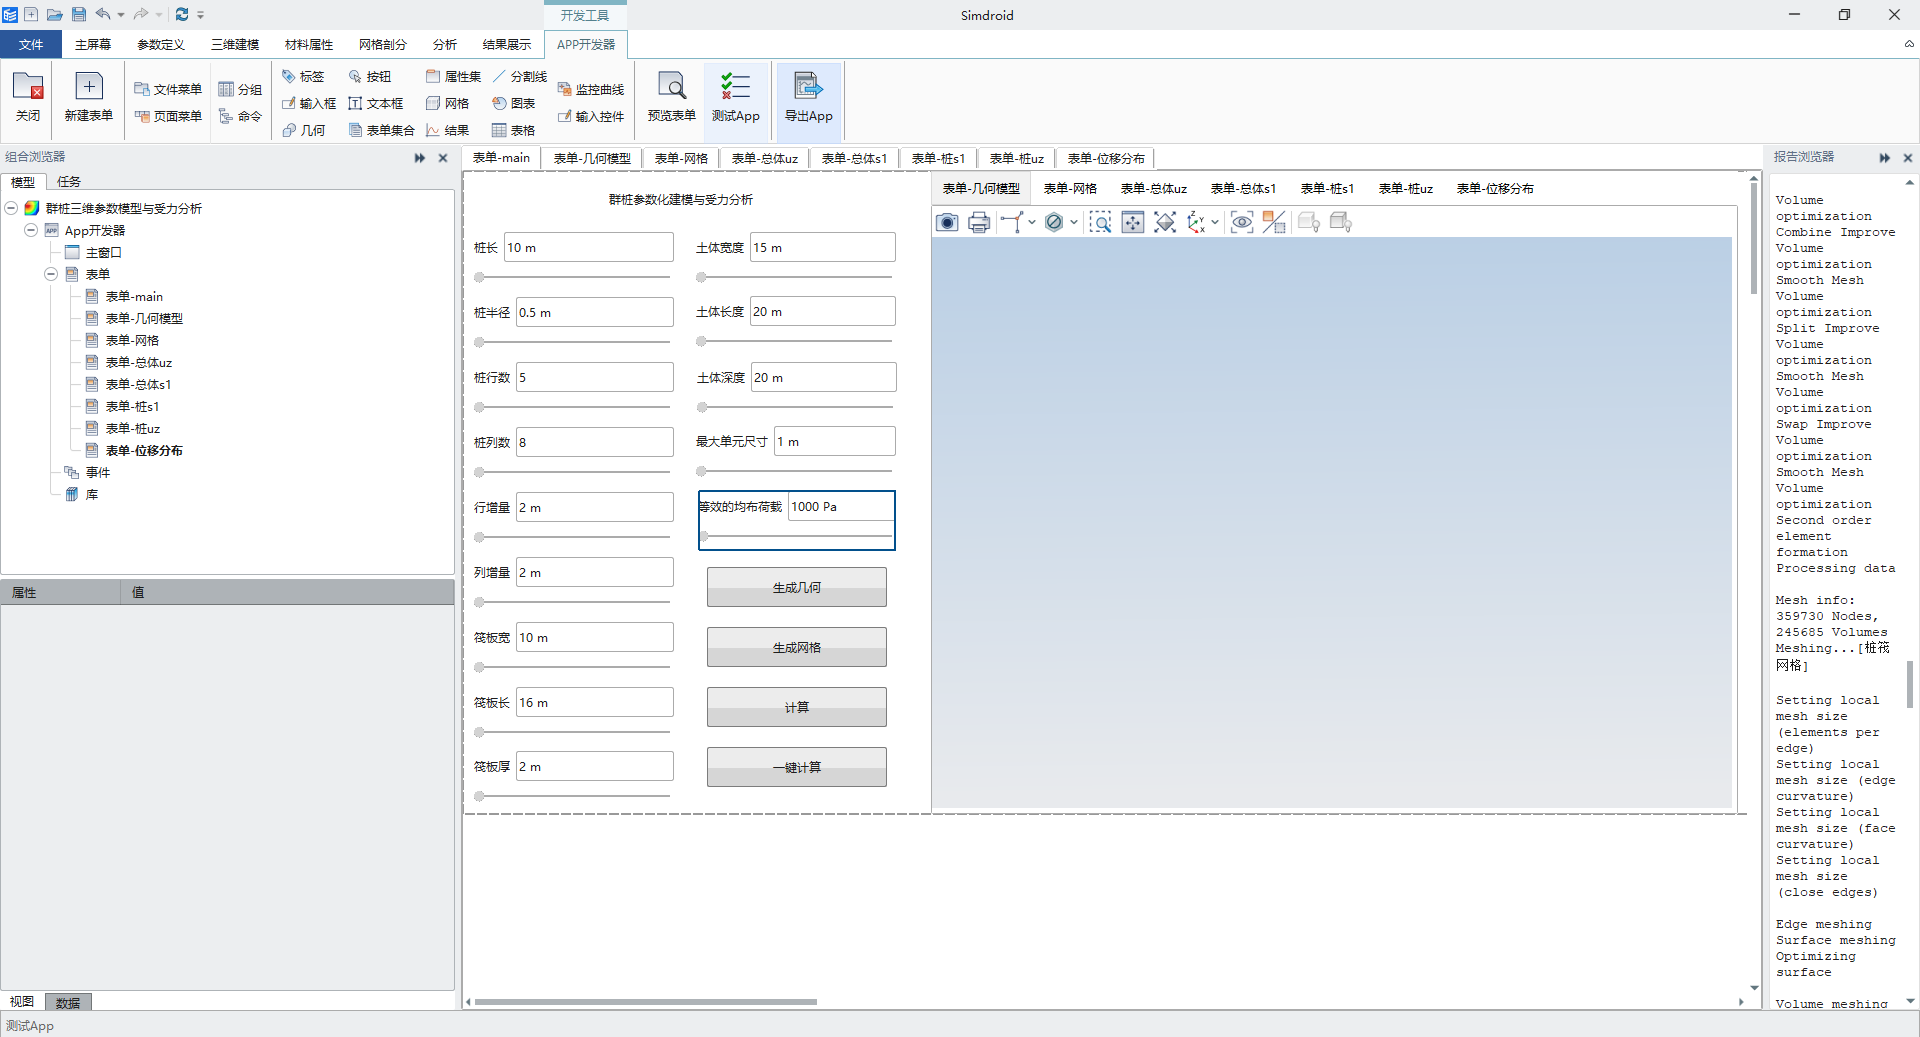Switch to the 结果展示 ribbon tab
Image resolution: width=1920 pixels, height=1037 pixels.
pyautogui.click(x=507, y=44)
